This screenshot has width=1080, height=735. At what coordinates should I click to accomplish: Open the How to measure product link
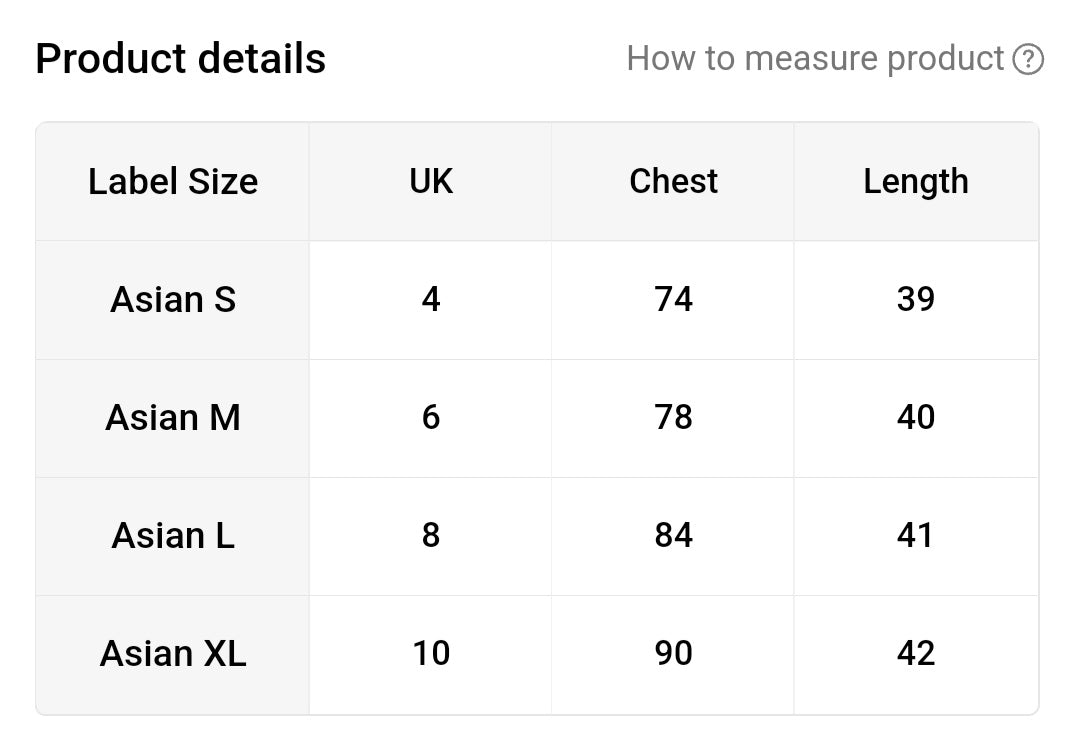coord(816,59)
